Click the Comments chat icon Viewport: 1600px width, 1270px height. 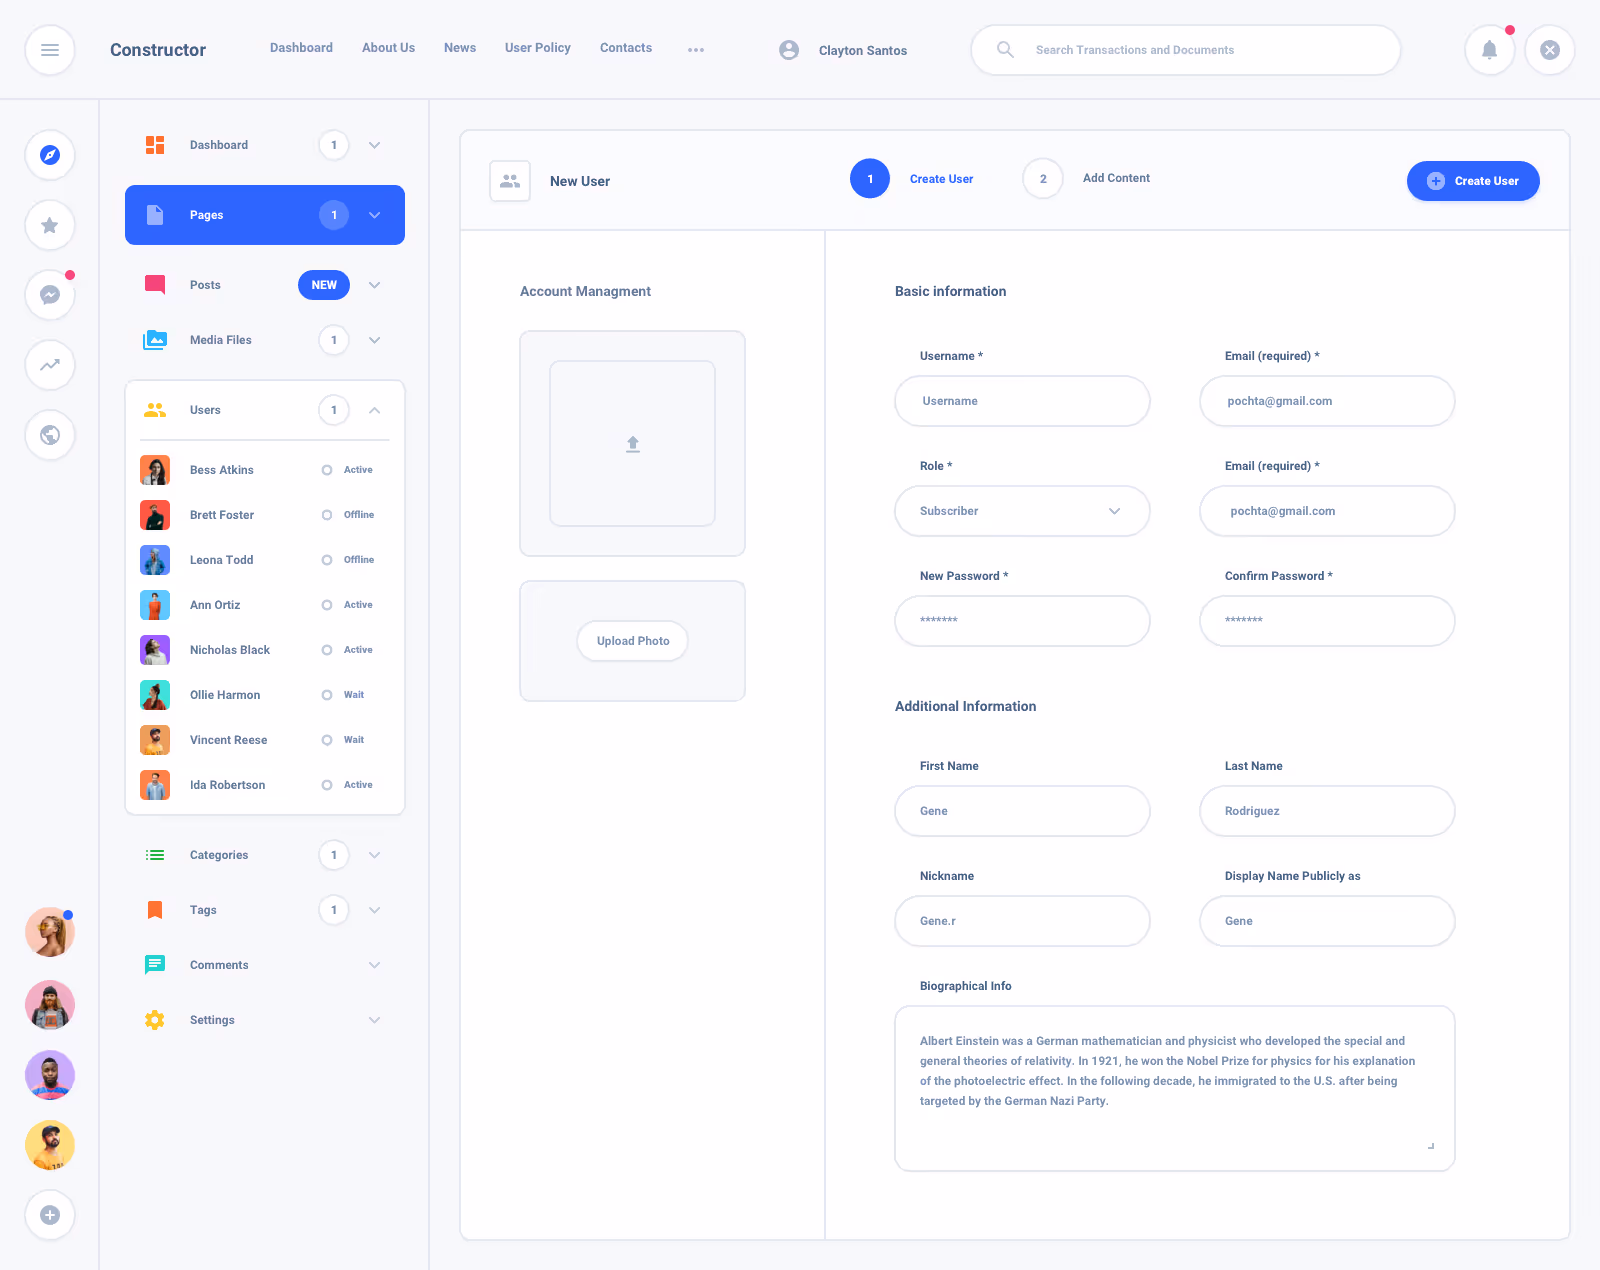coord(155,965)
